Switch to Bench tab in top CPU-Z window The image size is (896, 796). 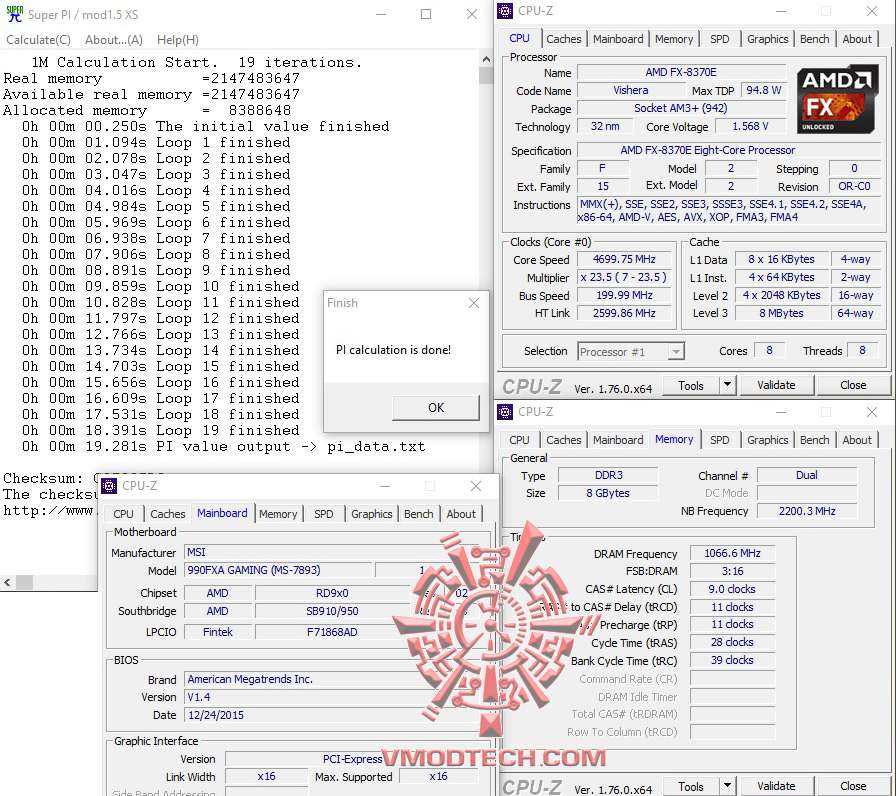[x=814, y=39]
